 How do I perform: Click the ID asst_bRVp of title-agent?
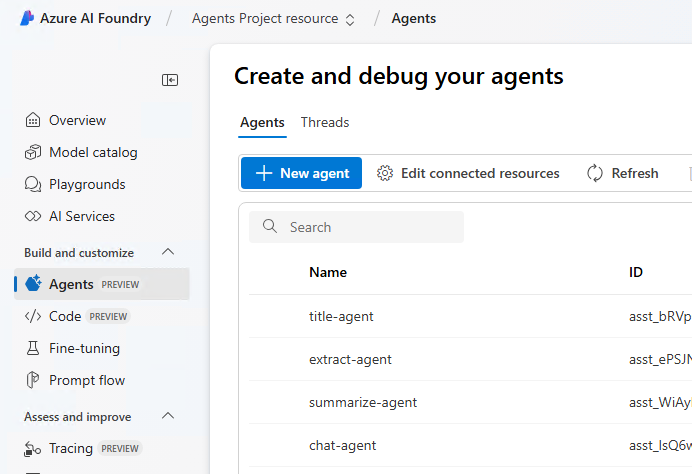pyautogui.click(x=660, y=316)
